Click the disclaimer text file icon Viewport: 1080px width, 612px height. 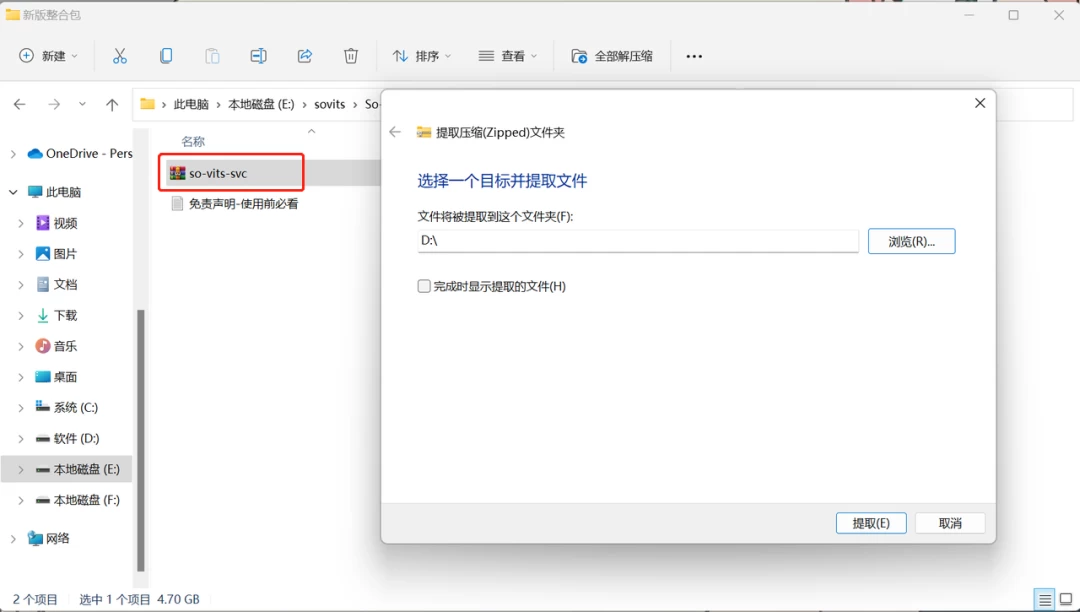point(178,204)
